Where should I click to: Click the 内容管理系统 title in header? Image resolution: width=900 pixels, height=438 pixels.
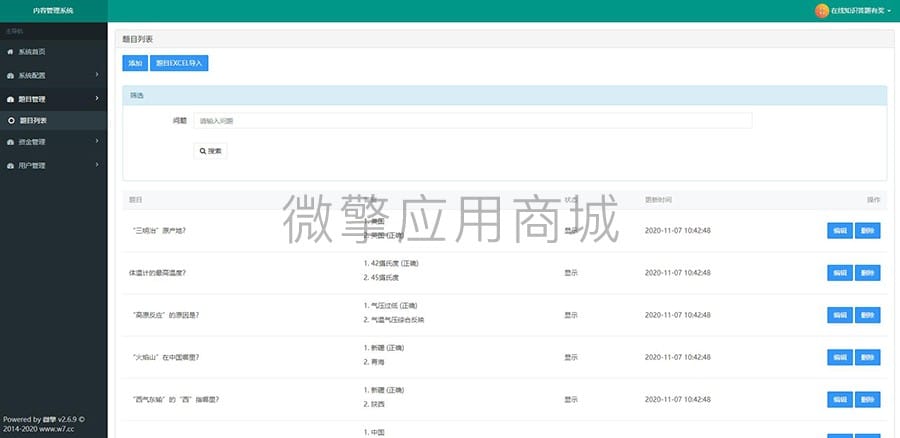pyautogui.click(x=53, y=10)
